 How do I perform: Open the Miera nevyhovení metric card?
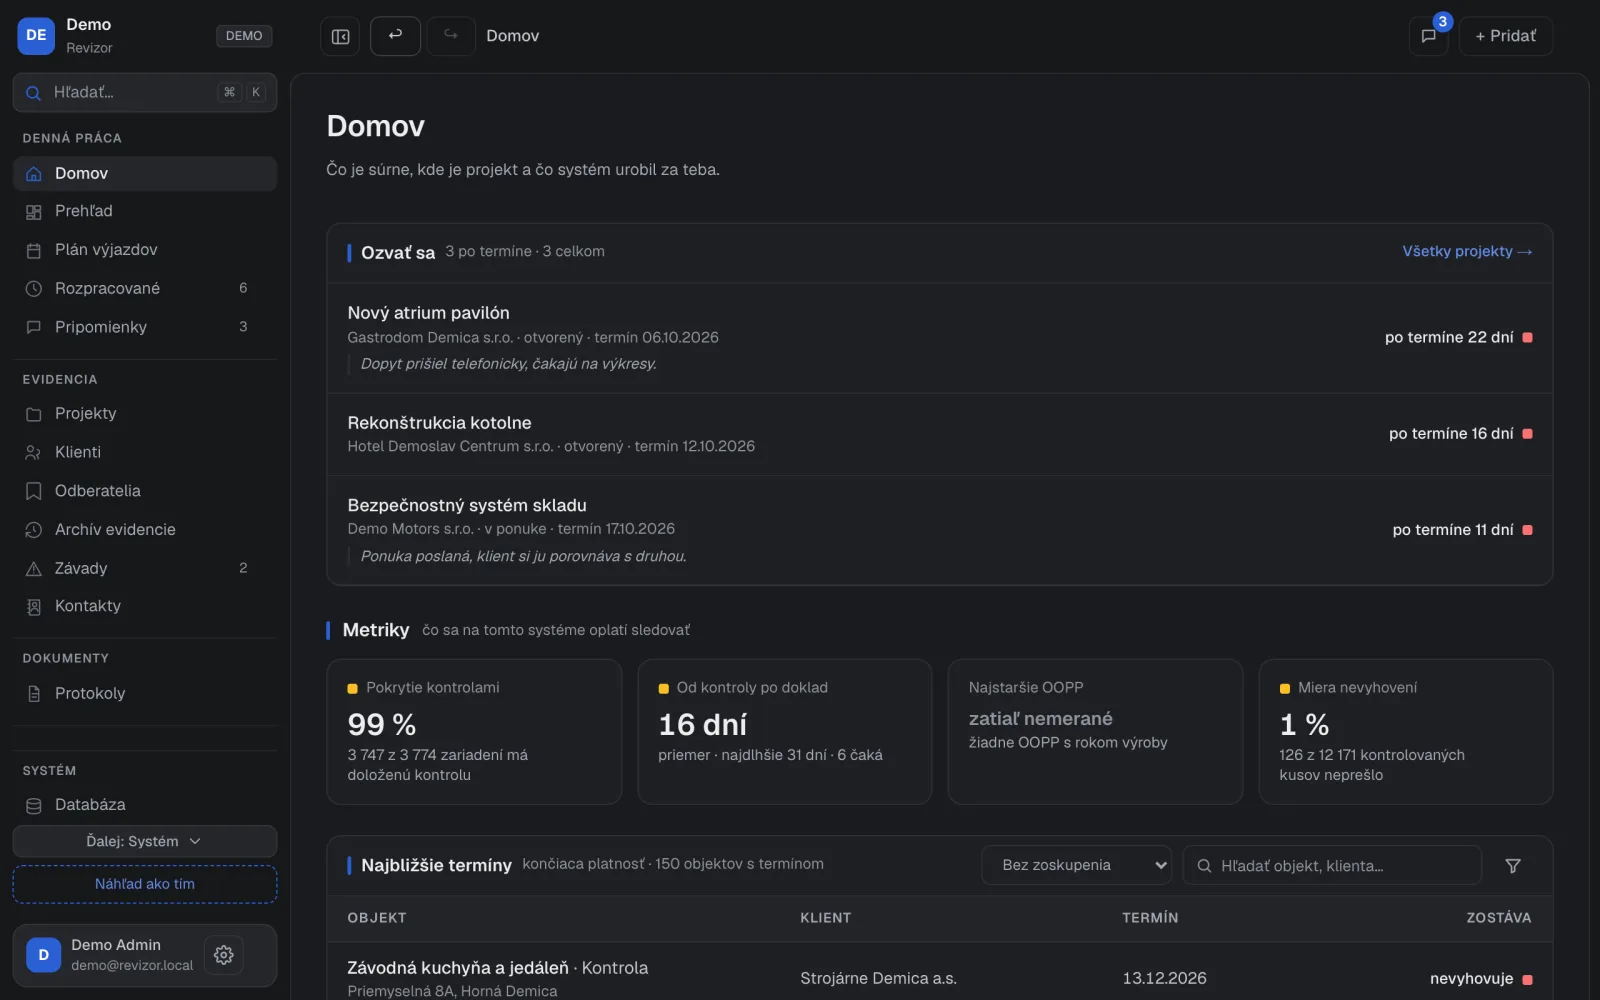pos(1405,731)
